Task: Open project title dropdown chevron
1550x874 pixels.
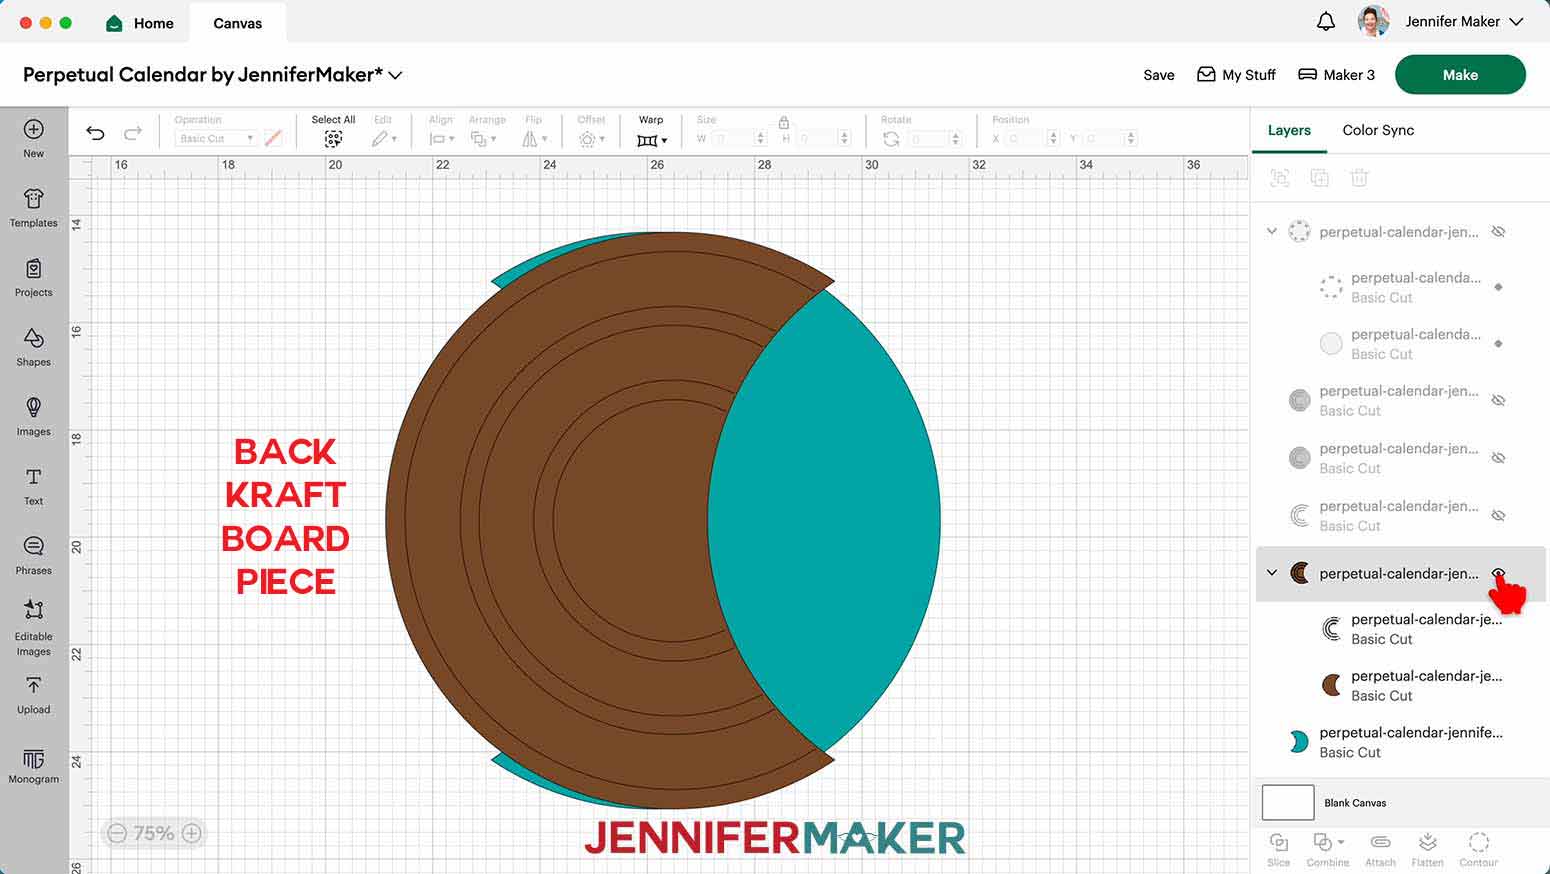Action: click(x=395, y=75)
